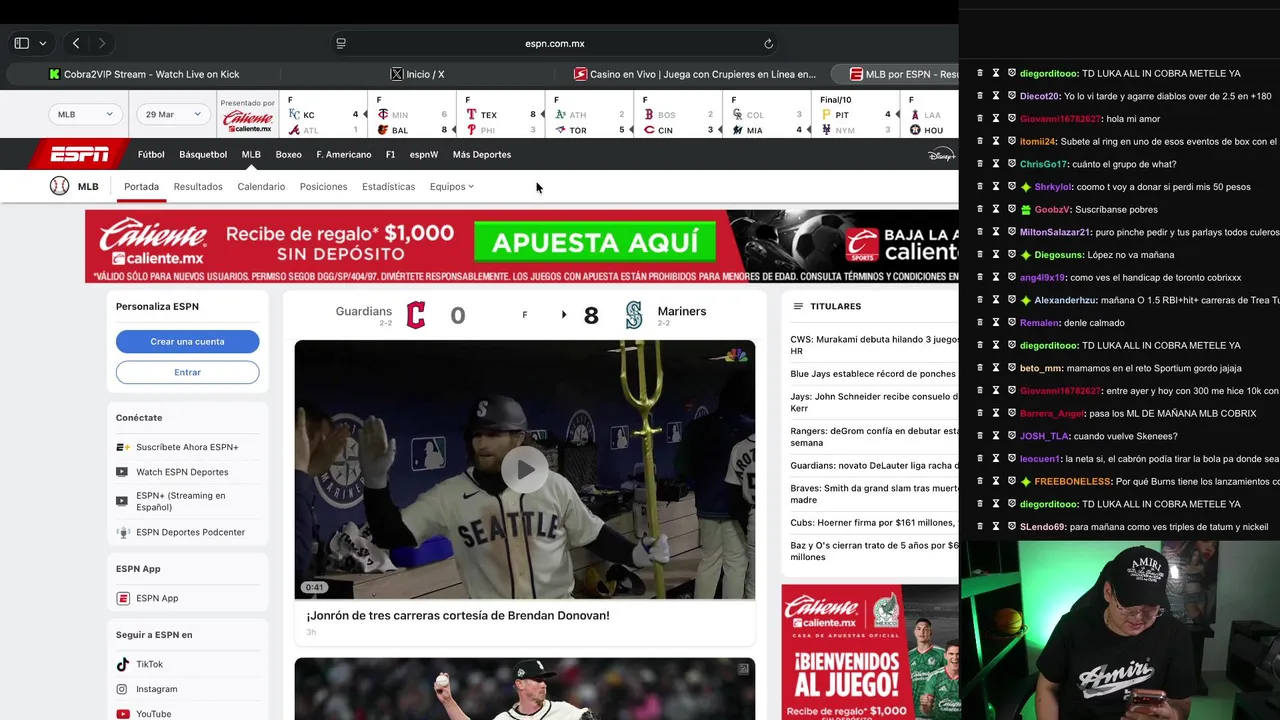Viewport: 1280px width, 720px height.
Task: Play the Brendan Donovan home run video
Action: (525, 470)
